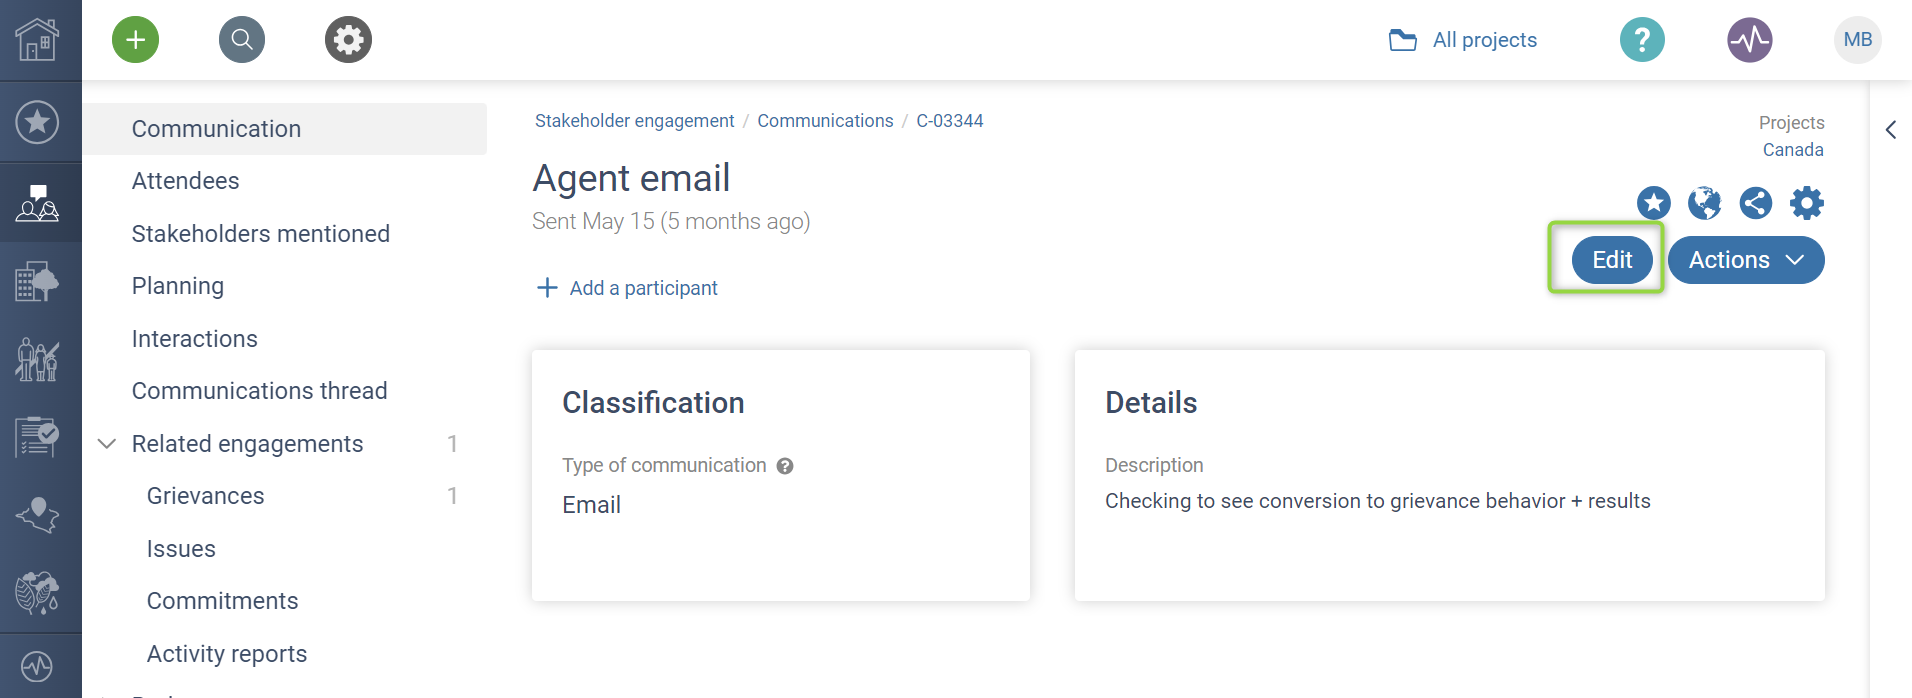This screenshot has width=1912, height=698.
Task: Click Add a participant link
Action: [643, 288]
